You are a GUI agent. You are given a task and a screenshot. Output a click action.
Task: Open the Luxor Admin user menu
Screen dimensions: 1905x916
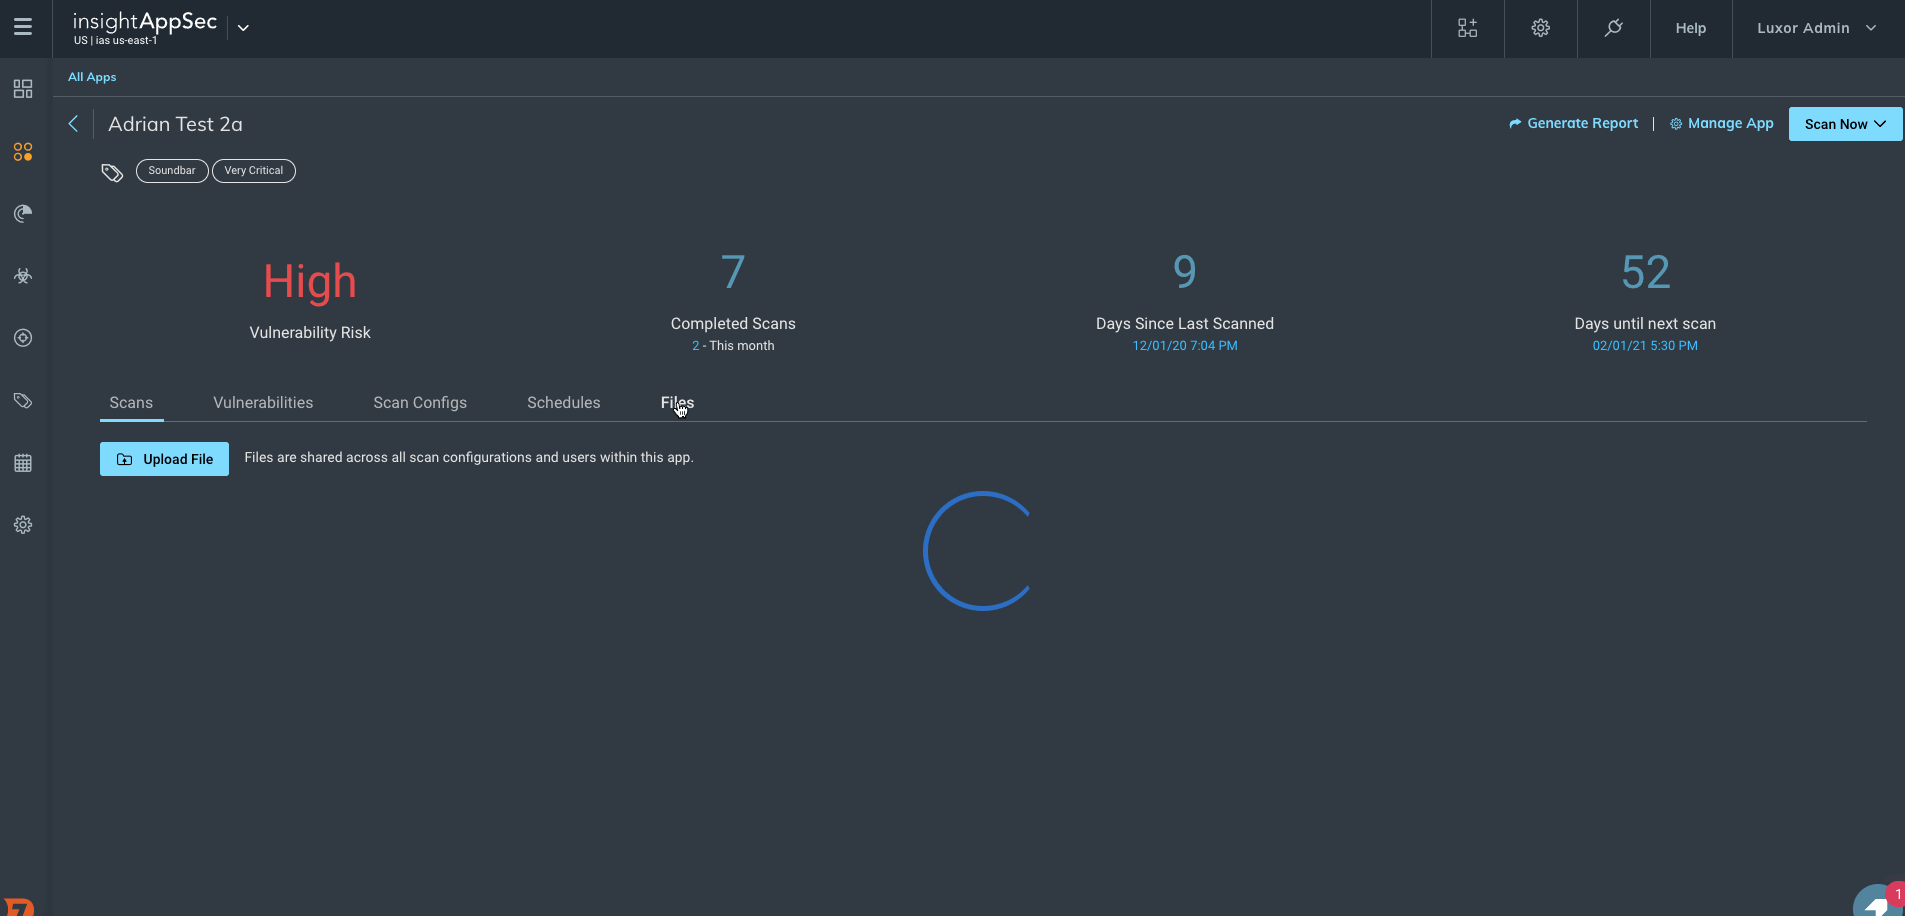(1816, 28)
